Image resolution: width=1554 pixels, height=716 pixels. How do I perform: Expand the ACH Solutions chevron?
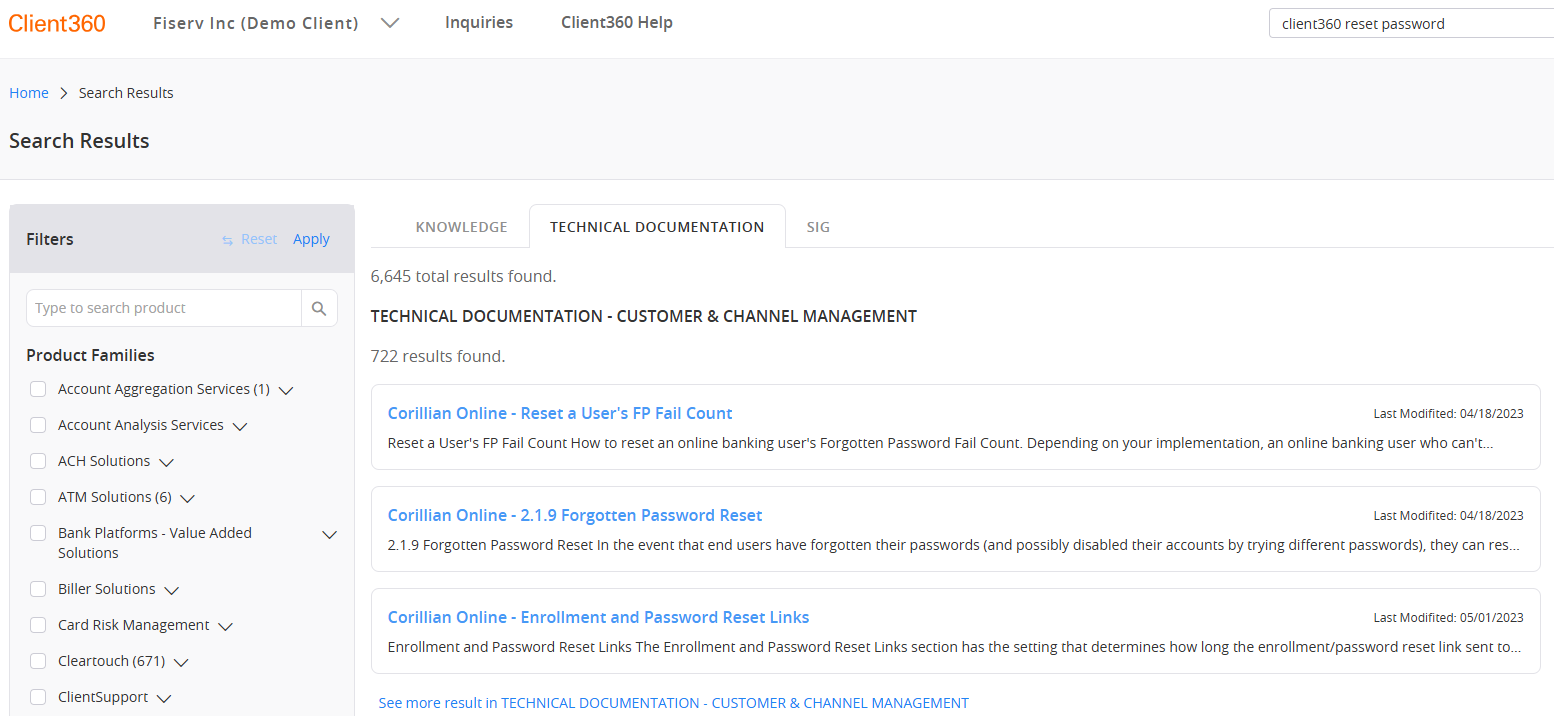(167, 462)
